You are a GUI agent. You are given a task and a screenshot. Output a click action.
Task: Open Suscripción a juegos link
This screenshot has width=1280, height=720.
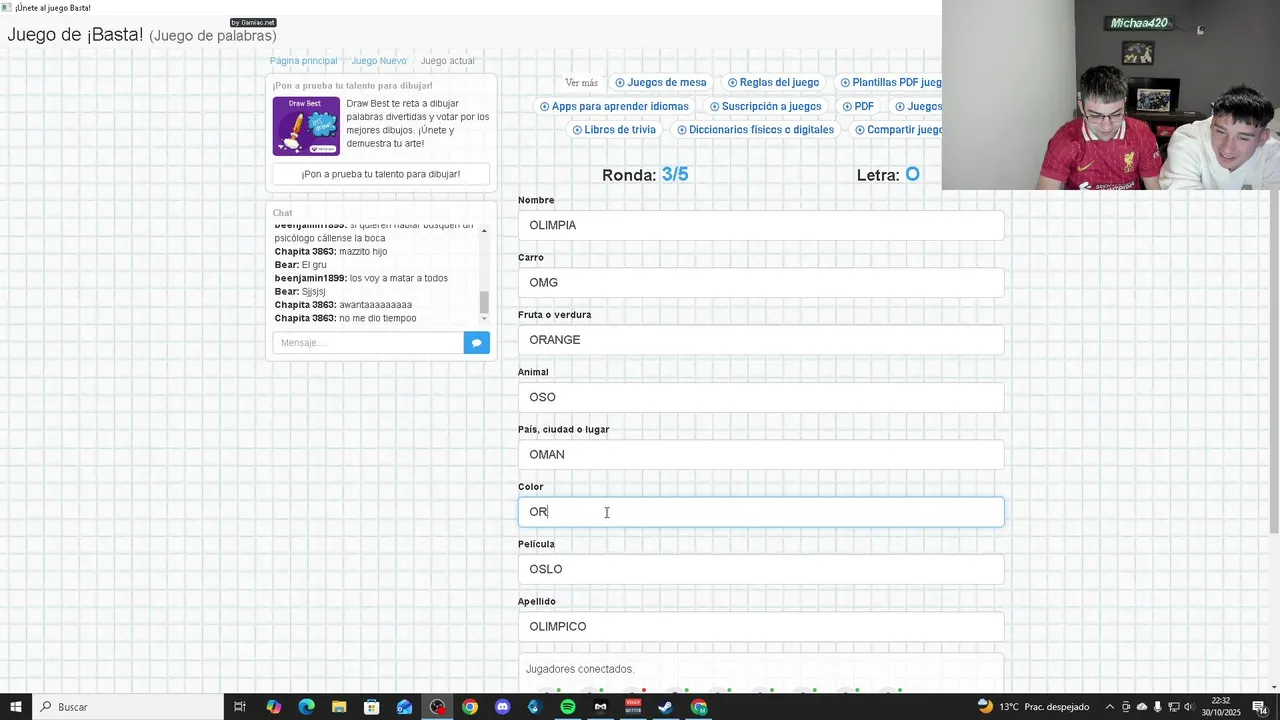[765, 107]
